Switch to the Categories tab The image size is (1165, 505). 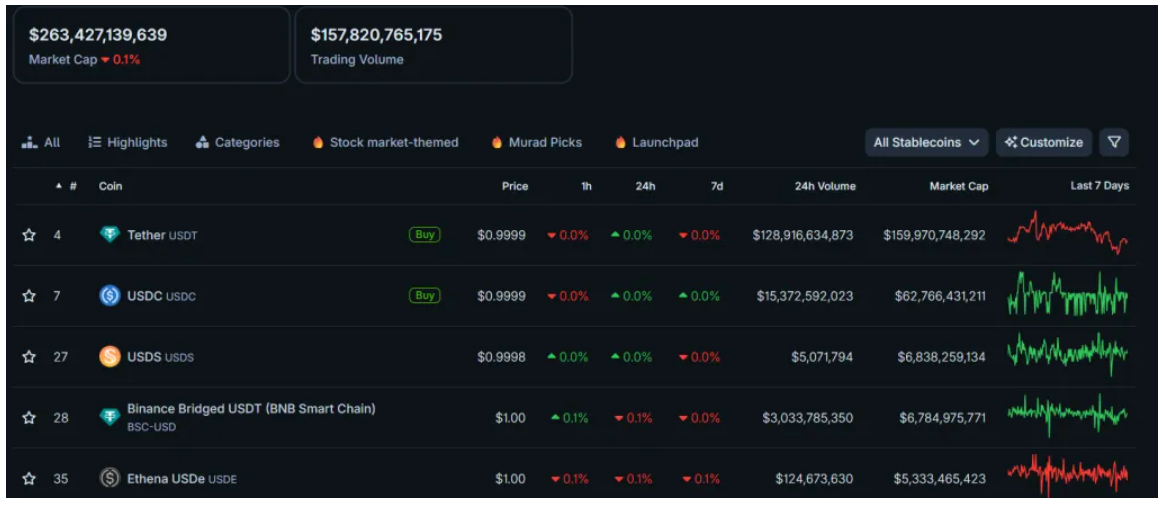(237, 142)
